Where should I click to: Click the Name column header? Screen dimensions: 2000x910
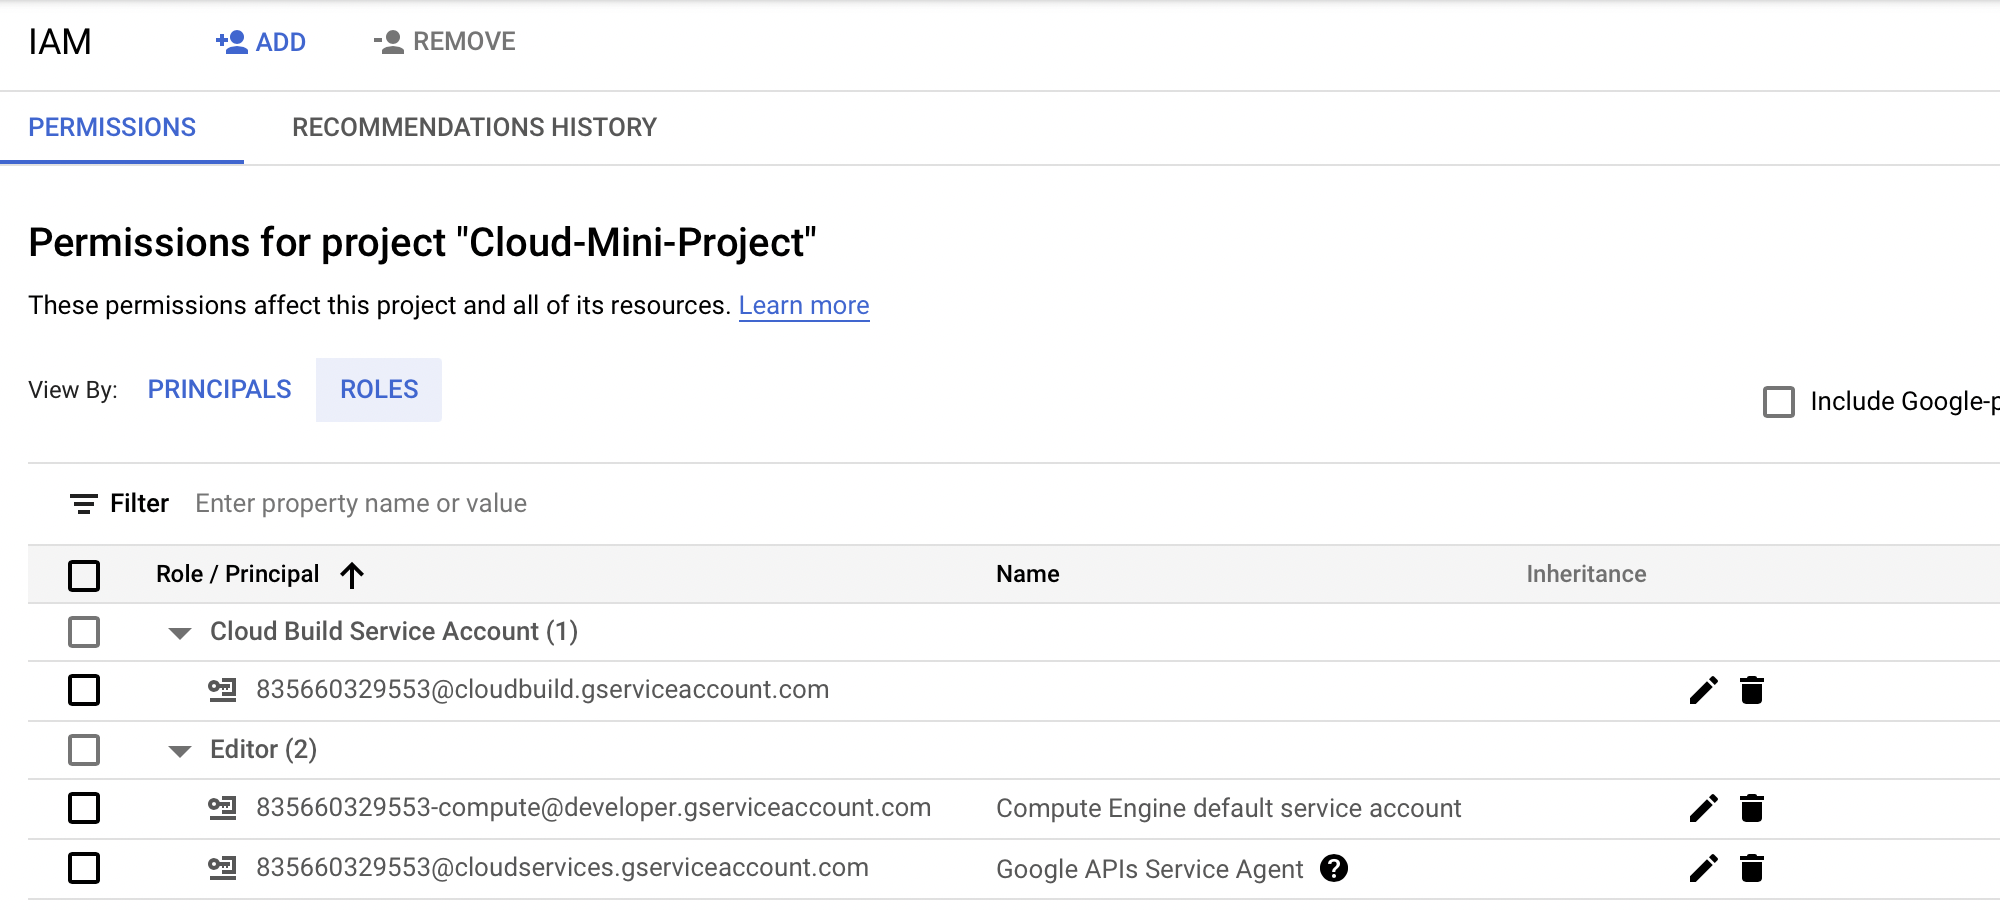(x=1028, y=574)
